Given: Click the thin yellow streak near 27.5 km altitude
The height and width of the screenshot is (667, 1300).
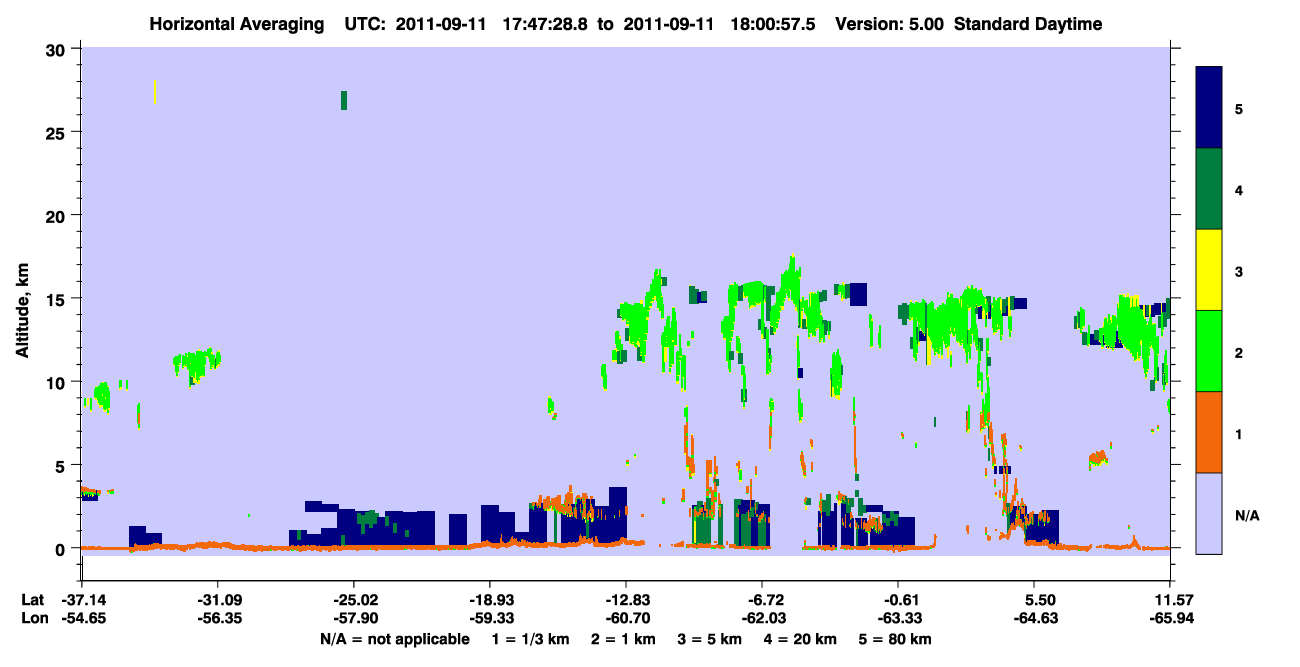Looking at the screenshot, I should click(x=154, y=91).
